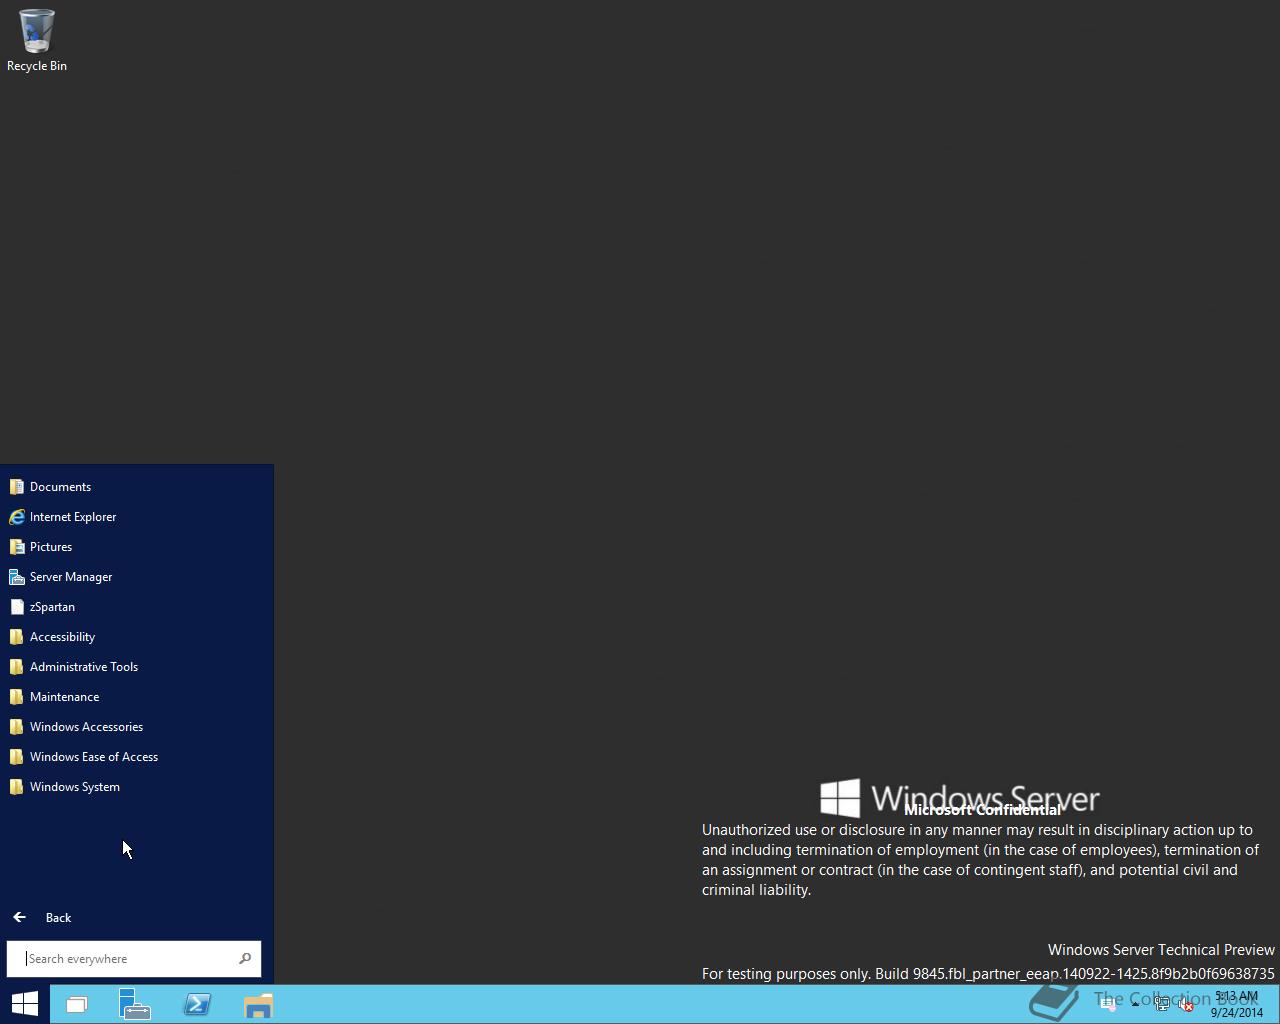1280x1024 pixels.
Task: Click the search magnifier icon
Action: [x=245, y=958]
